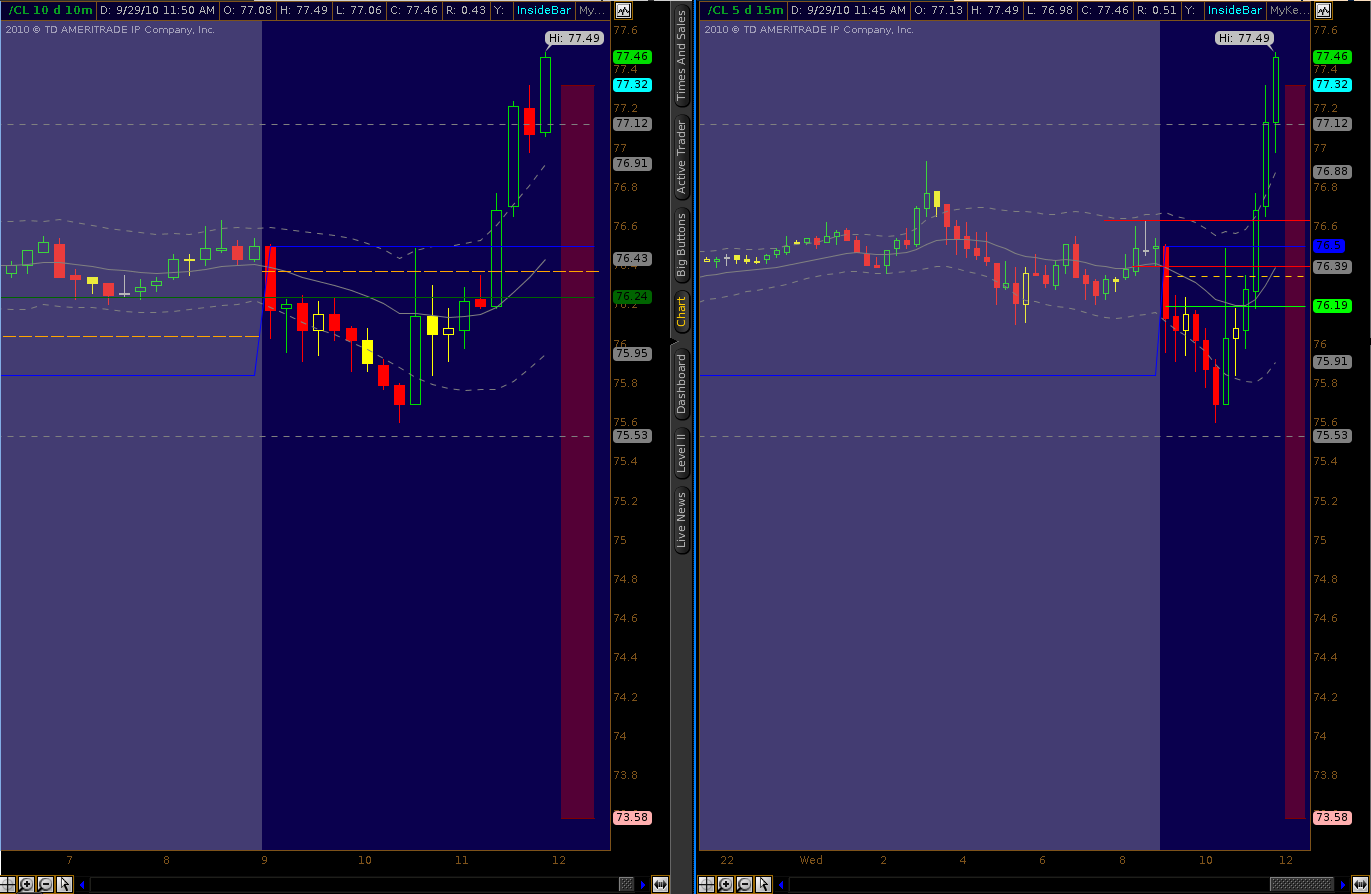Open Dashboard side tab
Image resolution: width=1371 pixels, height=894 pixels.
pyautogui.click(x=682, y=384)
